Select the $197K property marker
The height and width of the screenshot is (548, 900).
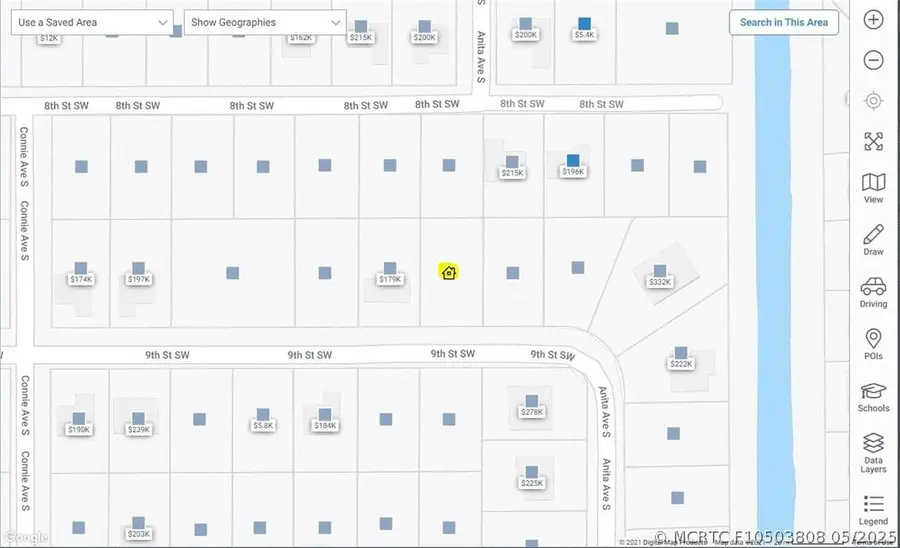138,274
